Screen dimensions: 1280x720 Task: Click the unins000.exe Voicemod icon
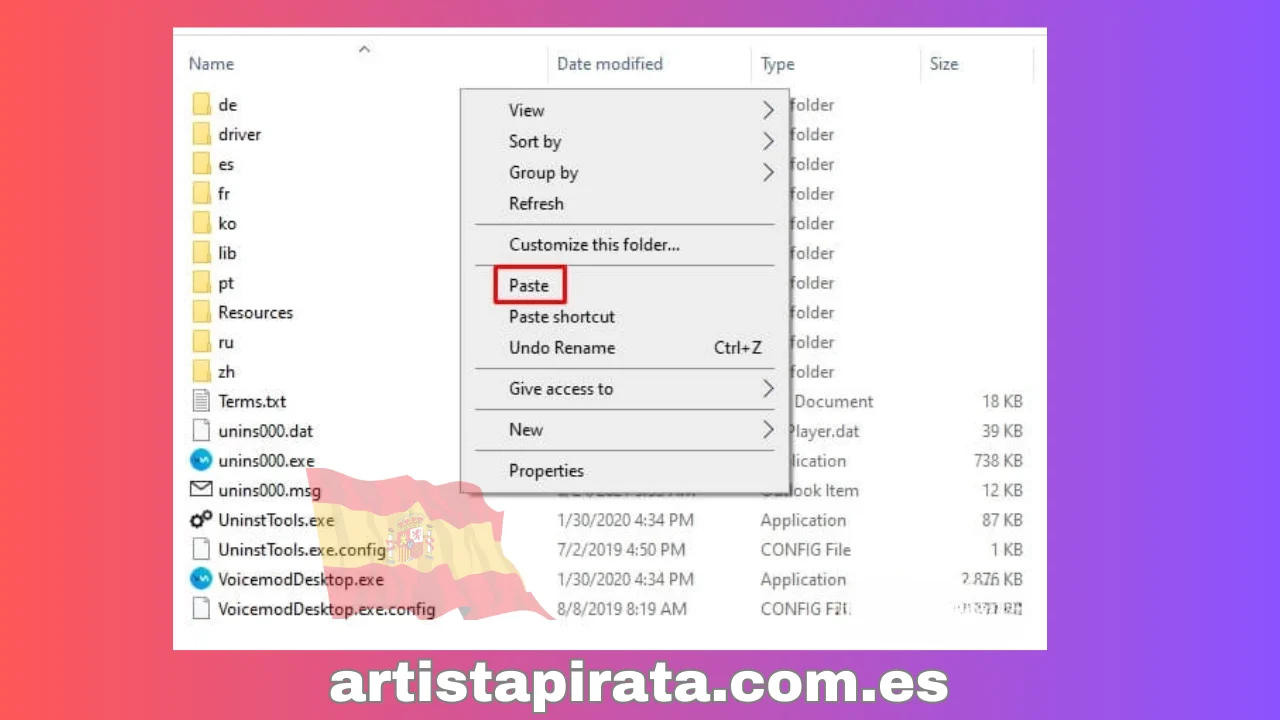pos(202,461)
